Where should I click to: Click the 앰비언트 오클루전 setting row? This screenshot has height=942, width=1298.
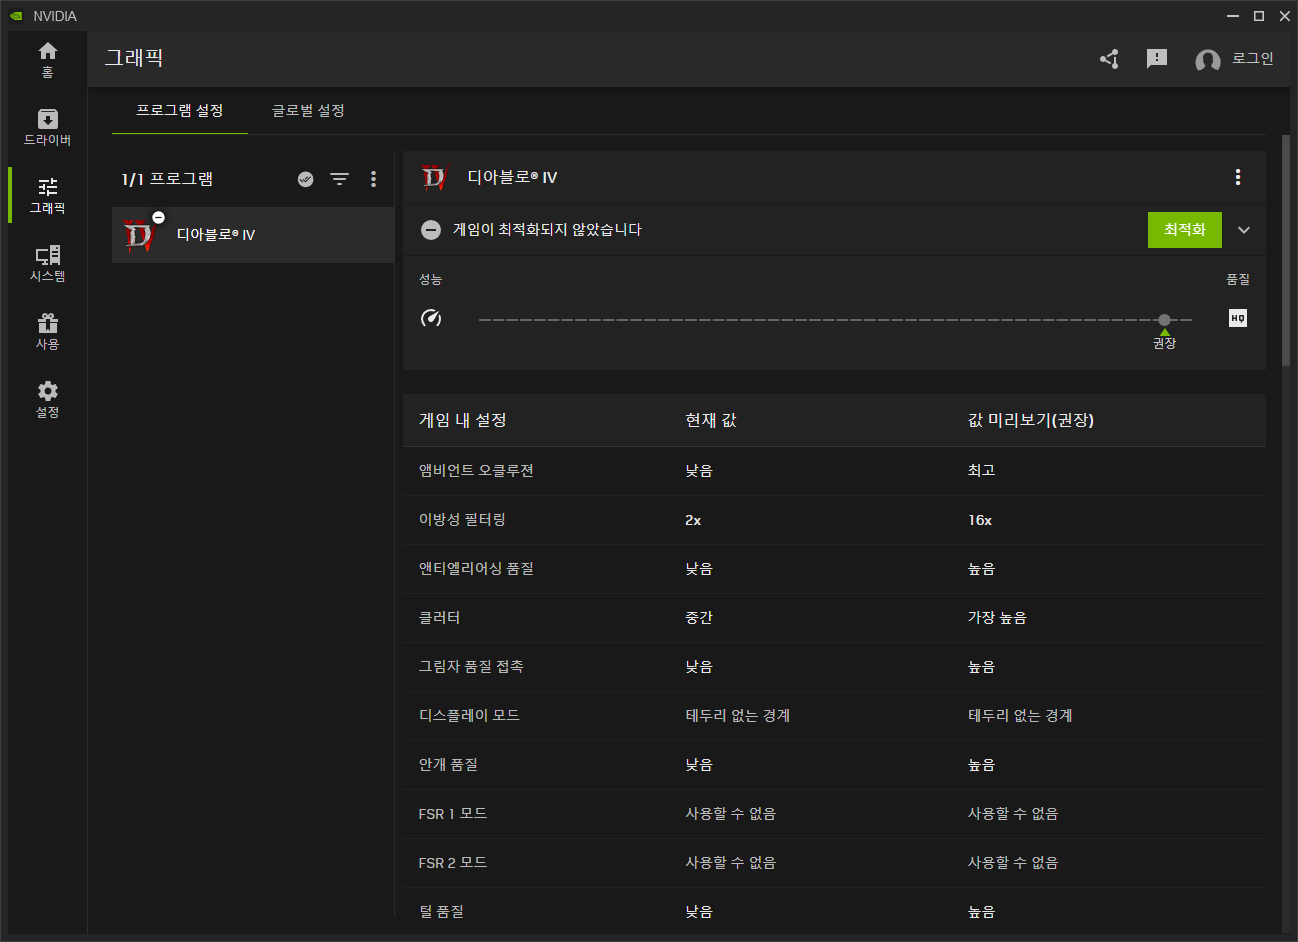[x=834, y=471]
